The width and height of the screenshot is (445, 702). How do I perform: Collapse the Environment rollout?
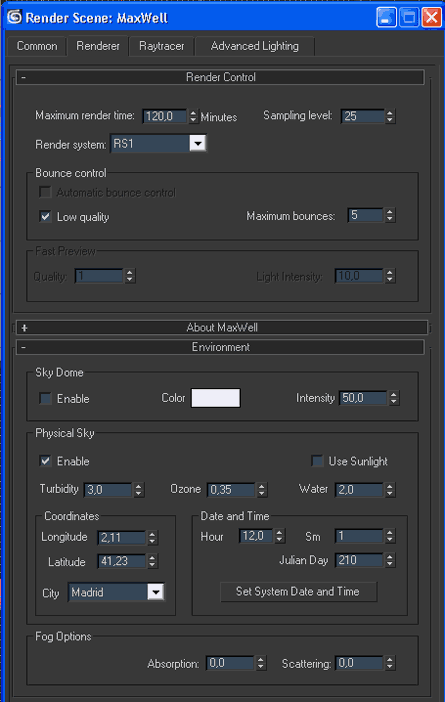click(x=220, y=347)
